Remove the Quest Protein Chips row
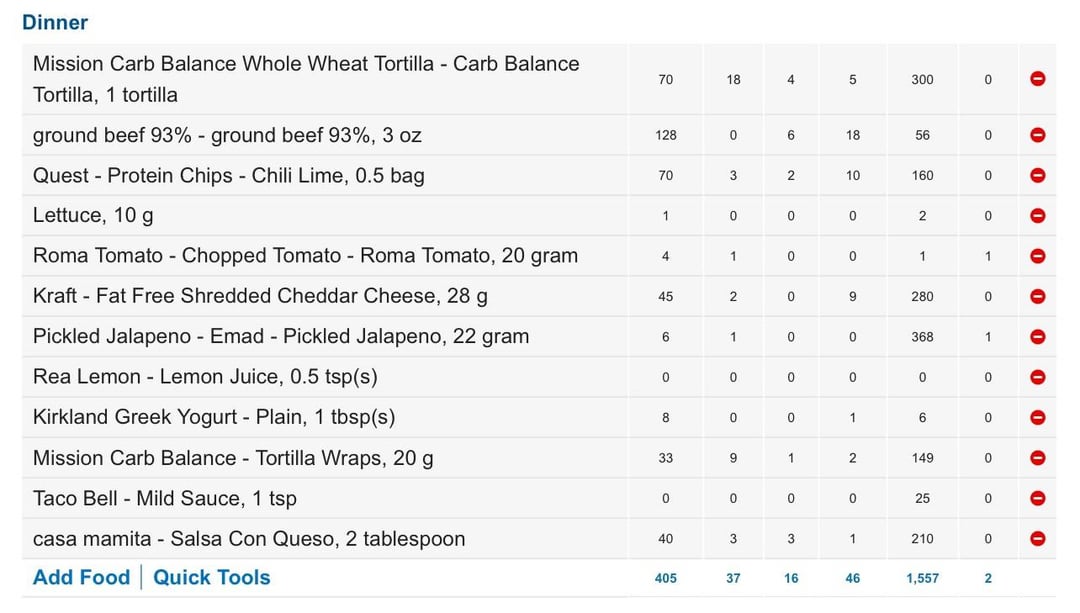 (x=1037, y=176)
